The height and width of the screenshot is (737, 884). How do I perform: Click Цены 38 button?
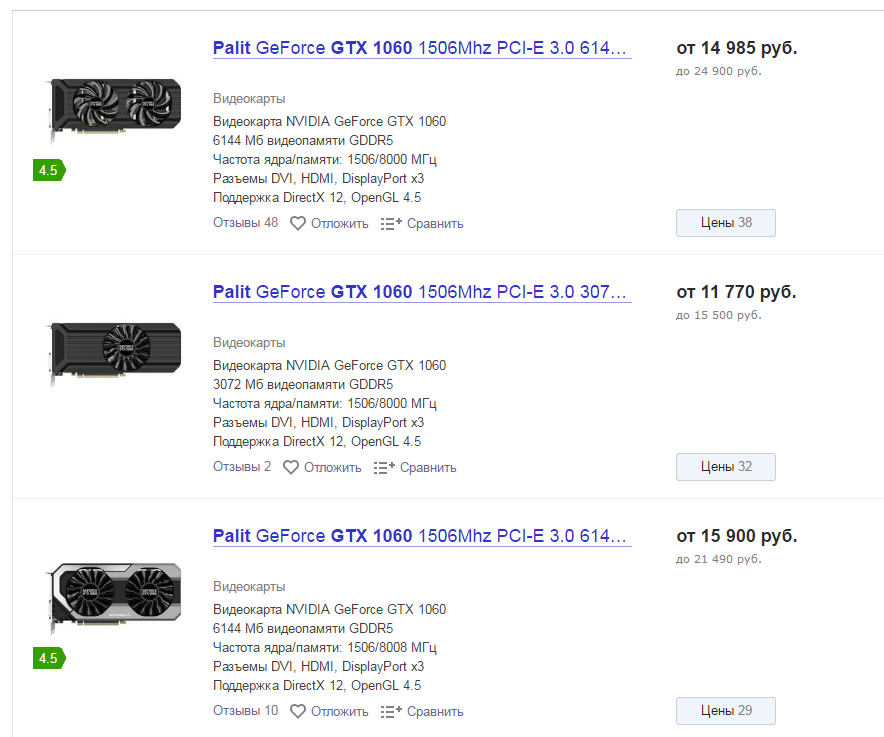726,223
